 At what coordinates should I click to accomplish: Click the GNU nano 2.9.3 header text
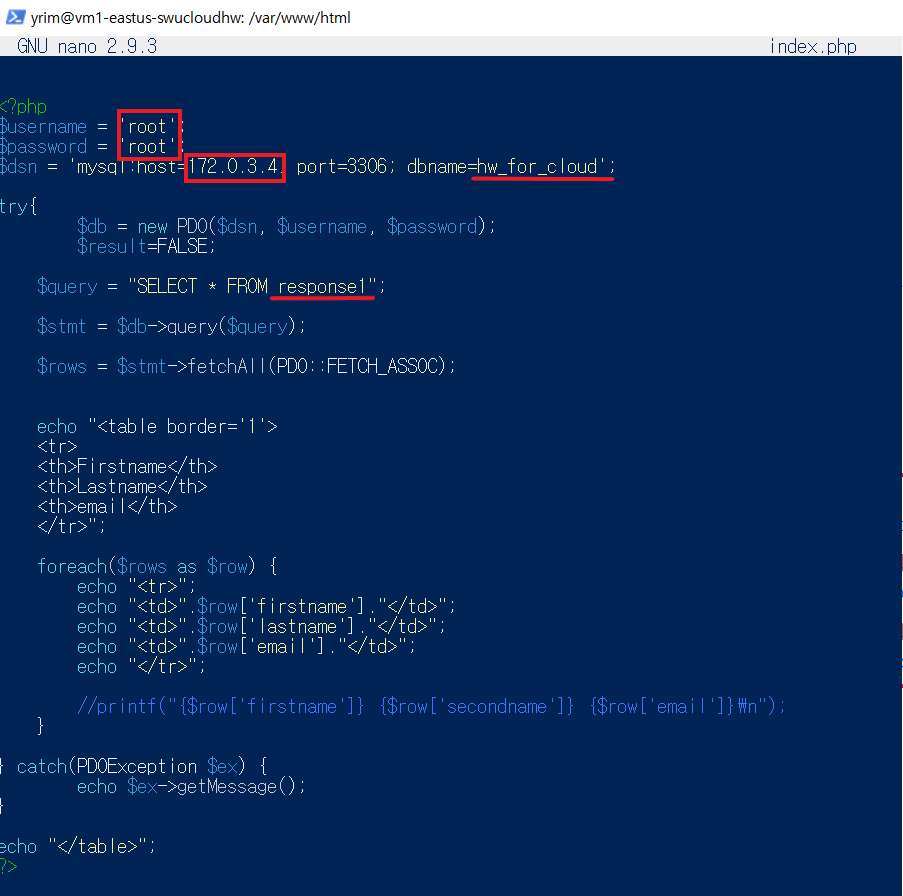click(87, 46)
